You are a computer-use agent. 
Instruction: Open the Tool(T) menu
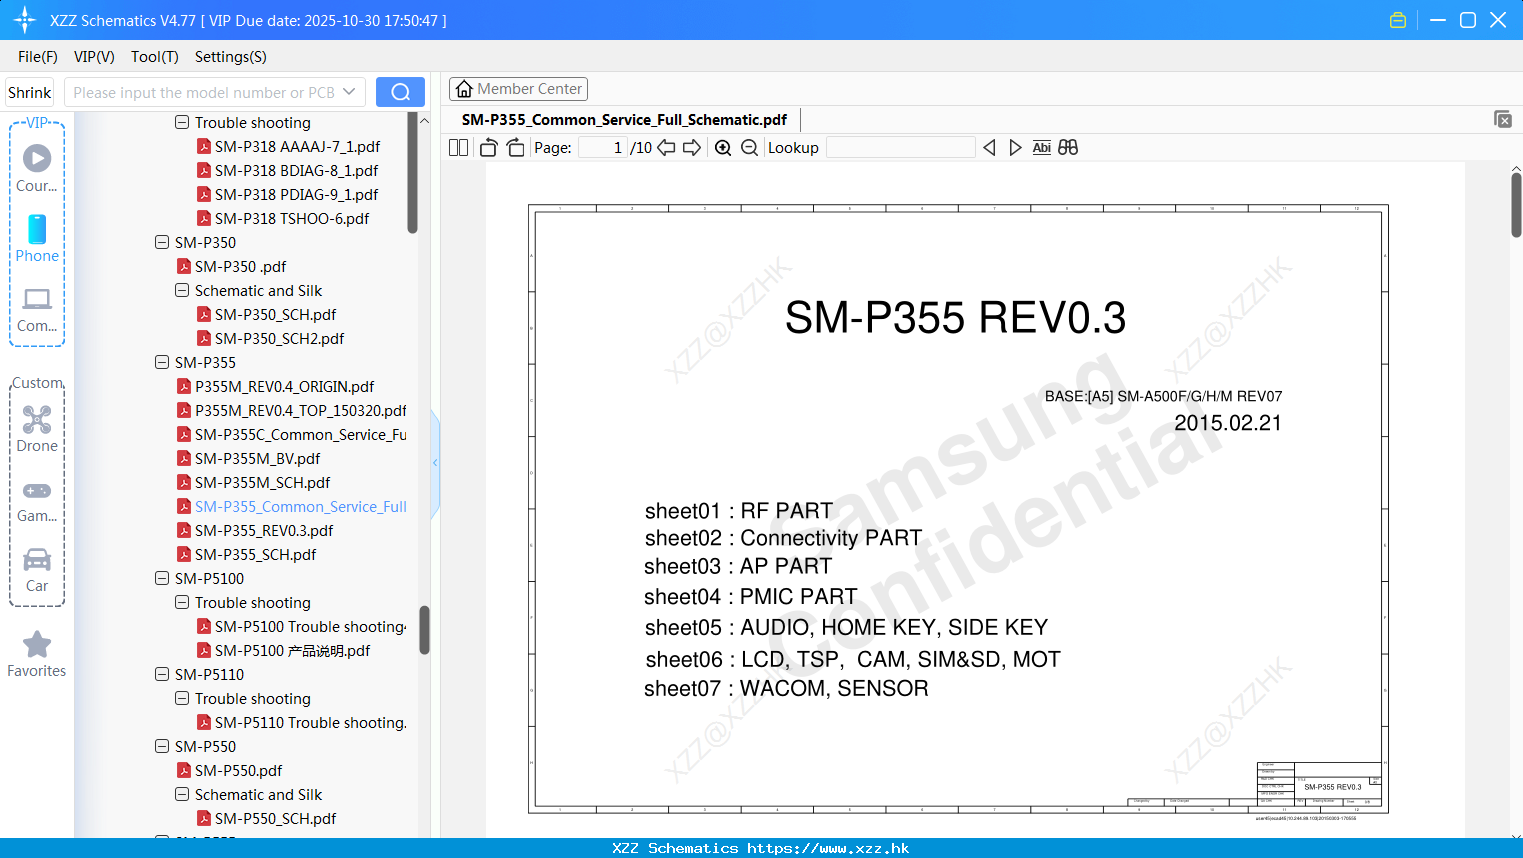155,57
